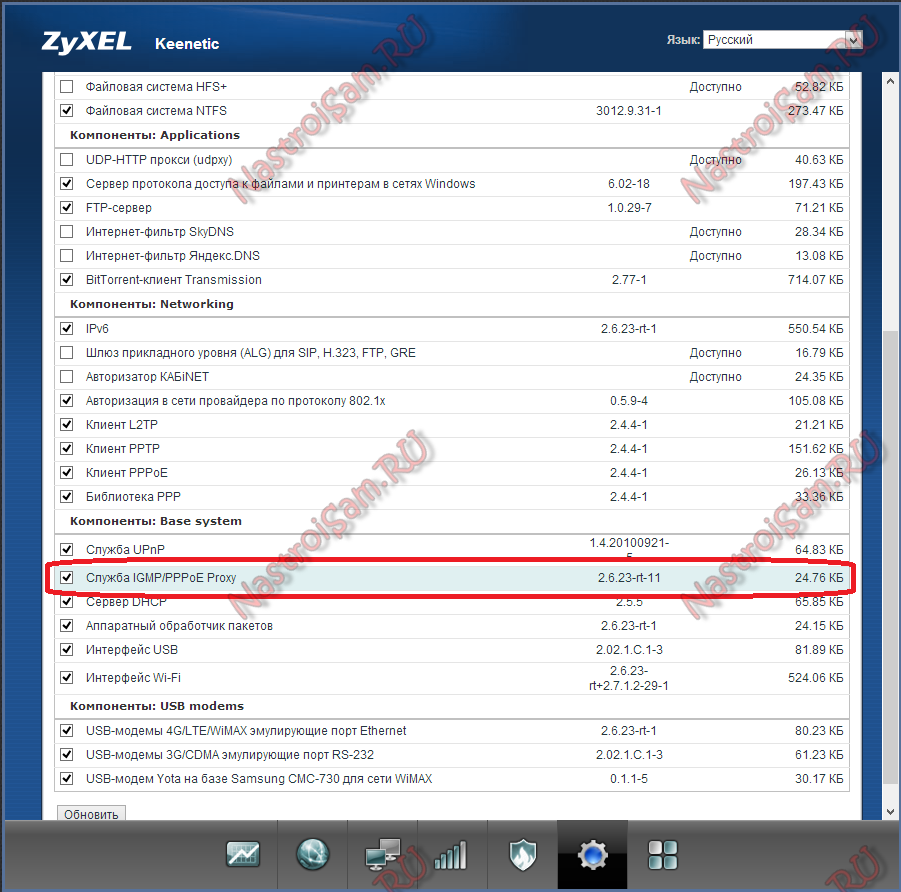
Task: Open the Язык language dropdown
Action: click(781, 40)
